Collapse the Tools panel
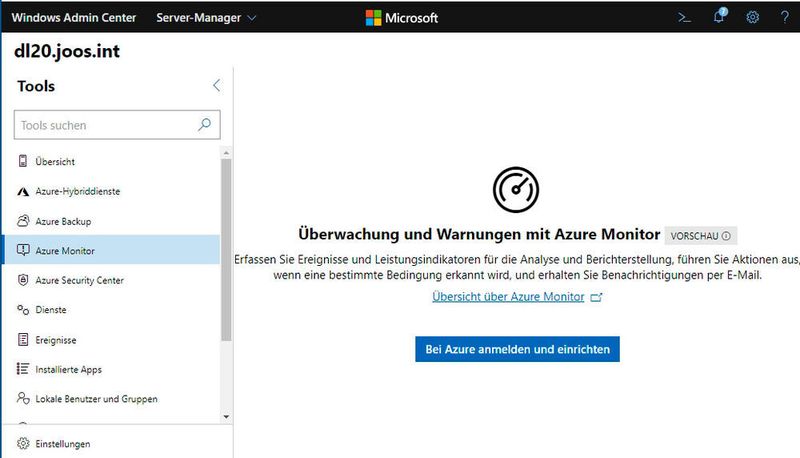This screenshot has height=458, width=800. (216, 85)
